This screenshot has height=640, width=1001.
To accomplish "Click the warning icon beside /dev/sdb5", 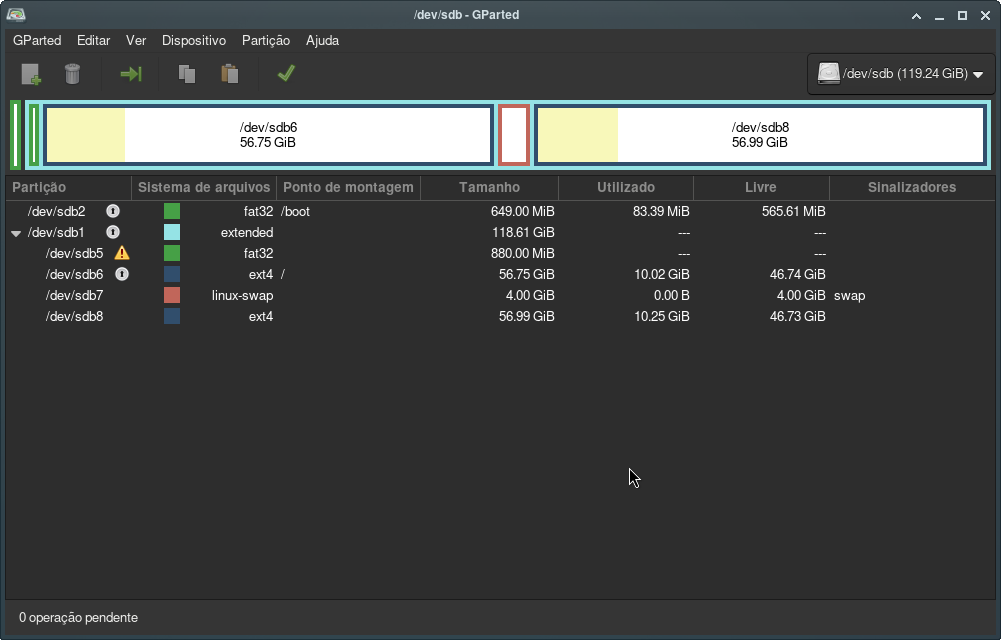I will coord(122,253).
